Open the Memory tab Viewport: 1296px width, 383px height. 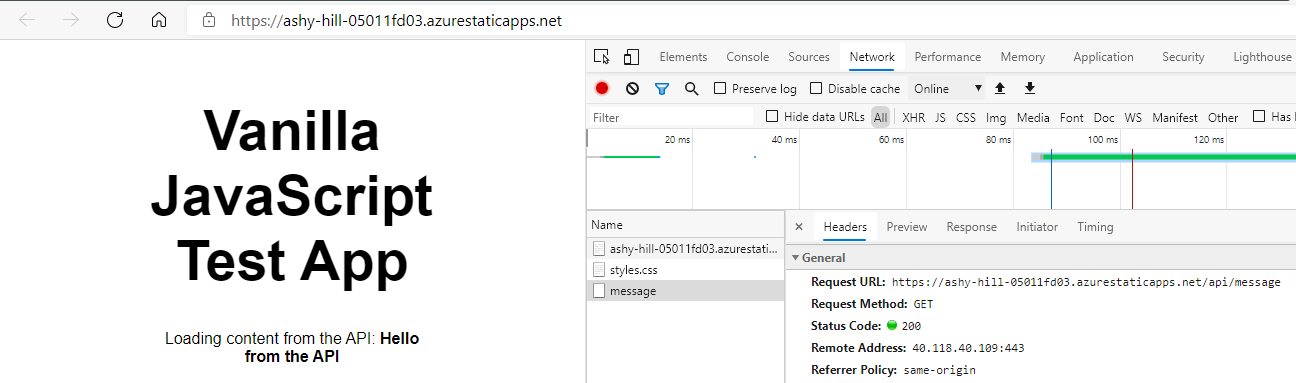tap(1023, 57)
